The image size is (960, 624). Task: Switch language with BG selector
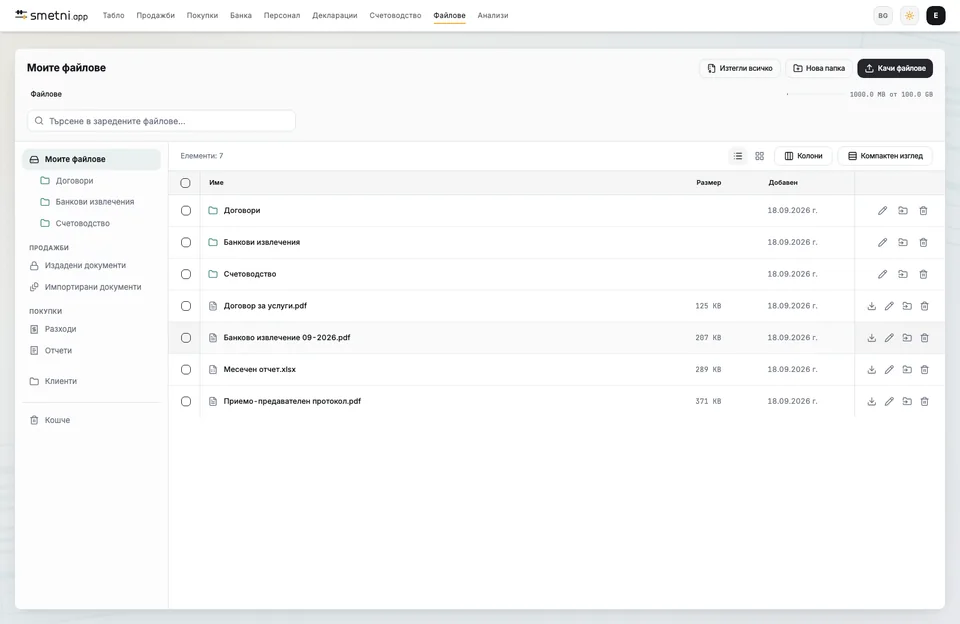[883, 16]
